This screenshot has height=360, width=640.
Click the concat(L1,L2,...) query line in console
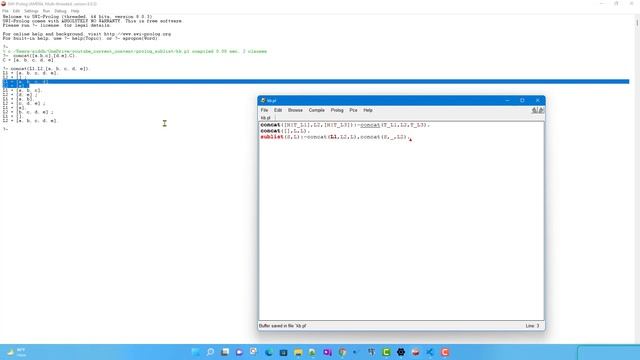point(45,69)
